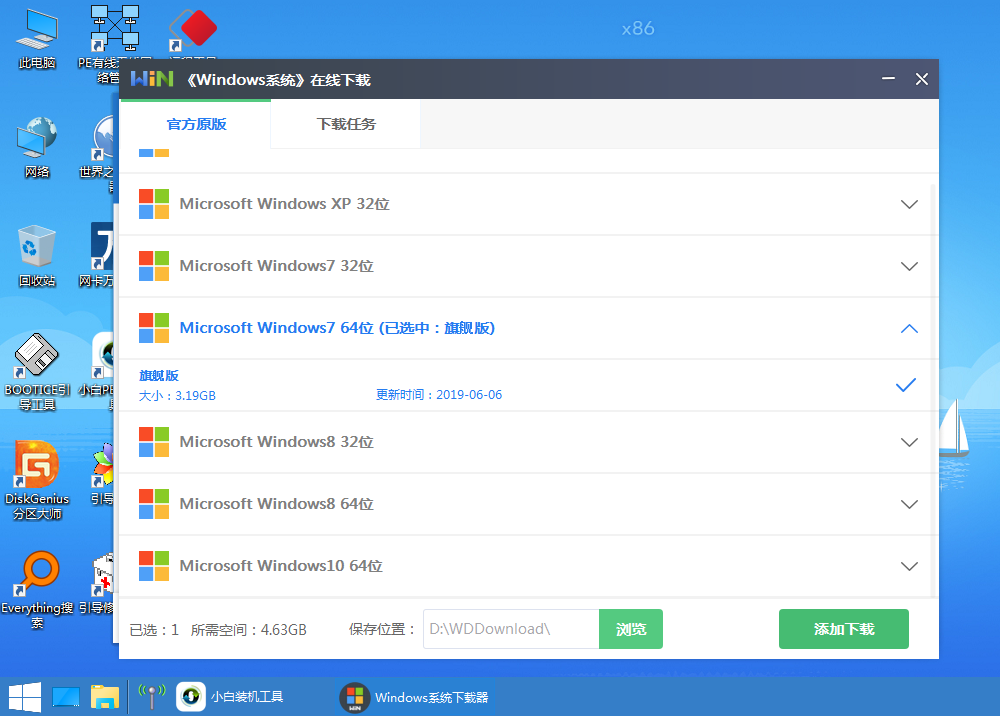Click the WiN logo in title bar

[x=152, y=79]
